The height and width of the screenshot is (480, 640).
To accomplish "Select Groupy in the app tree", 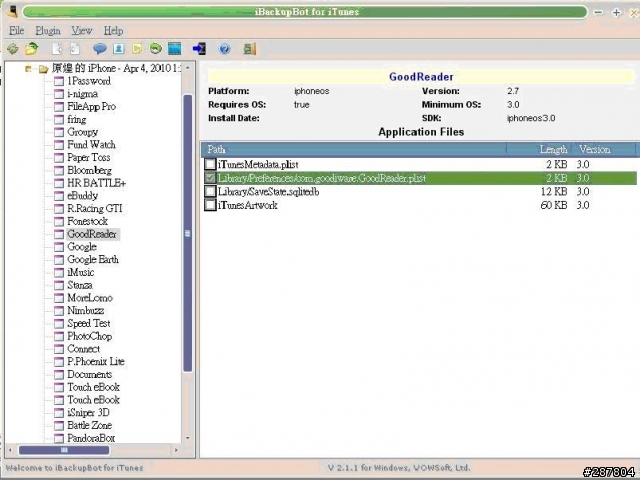I will (x=82, y=132).
